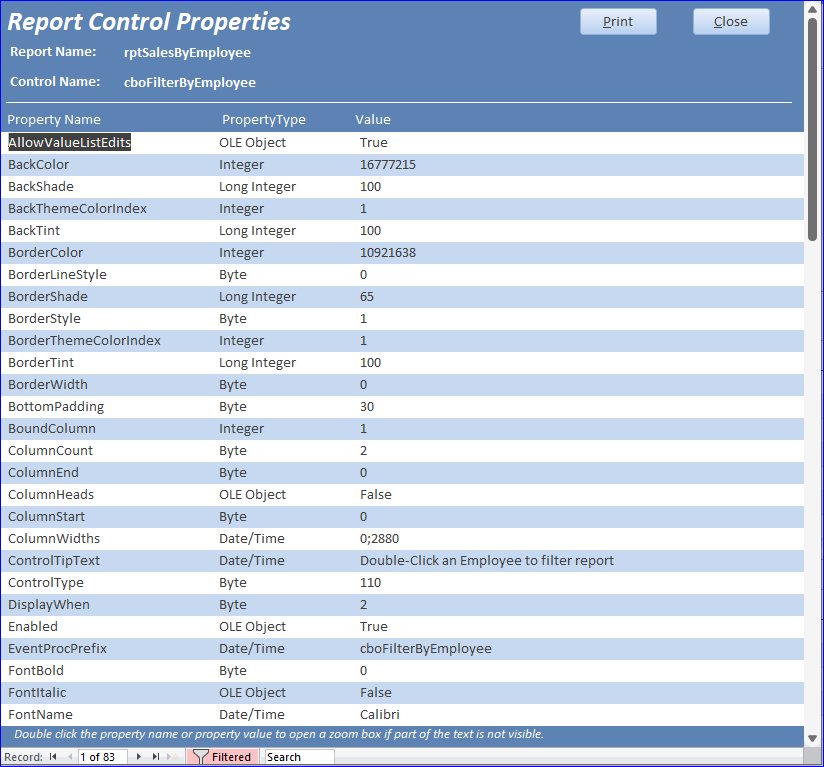Click the new blank record icon
Screen dimensions: 824x767
pos(172,756)
